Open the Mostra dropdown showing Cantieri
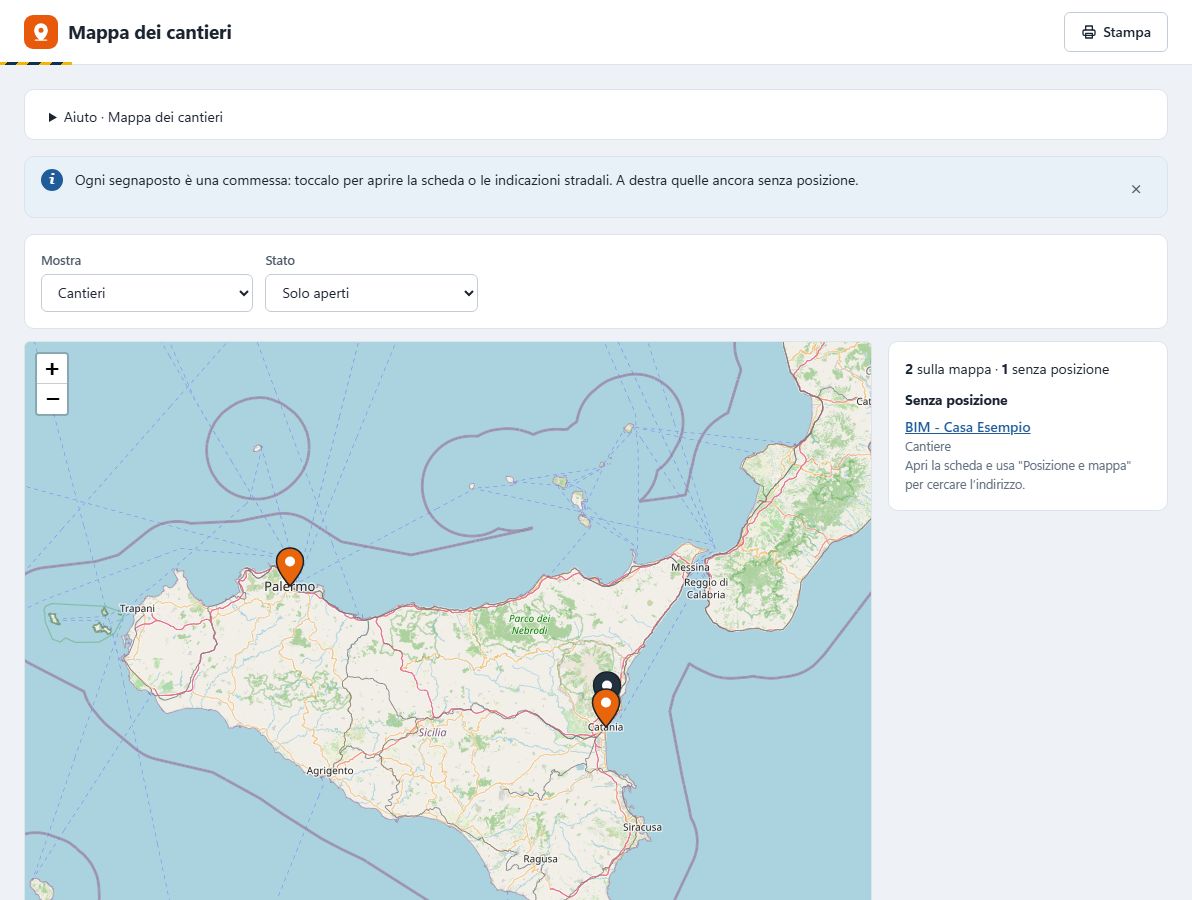The width and height of the screenshot is (1192, 900). click(x=147, y=293)
